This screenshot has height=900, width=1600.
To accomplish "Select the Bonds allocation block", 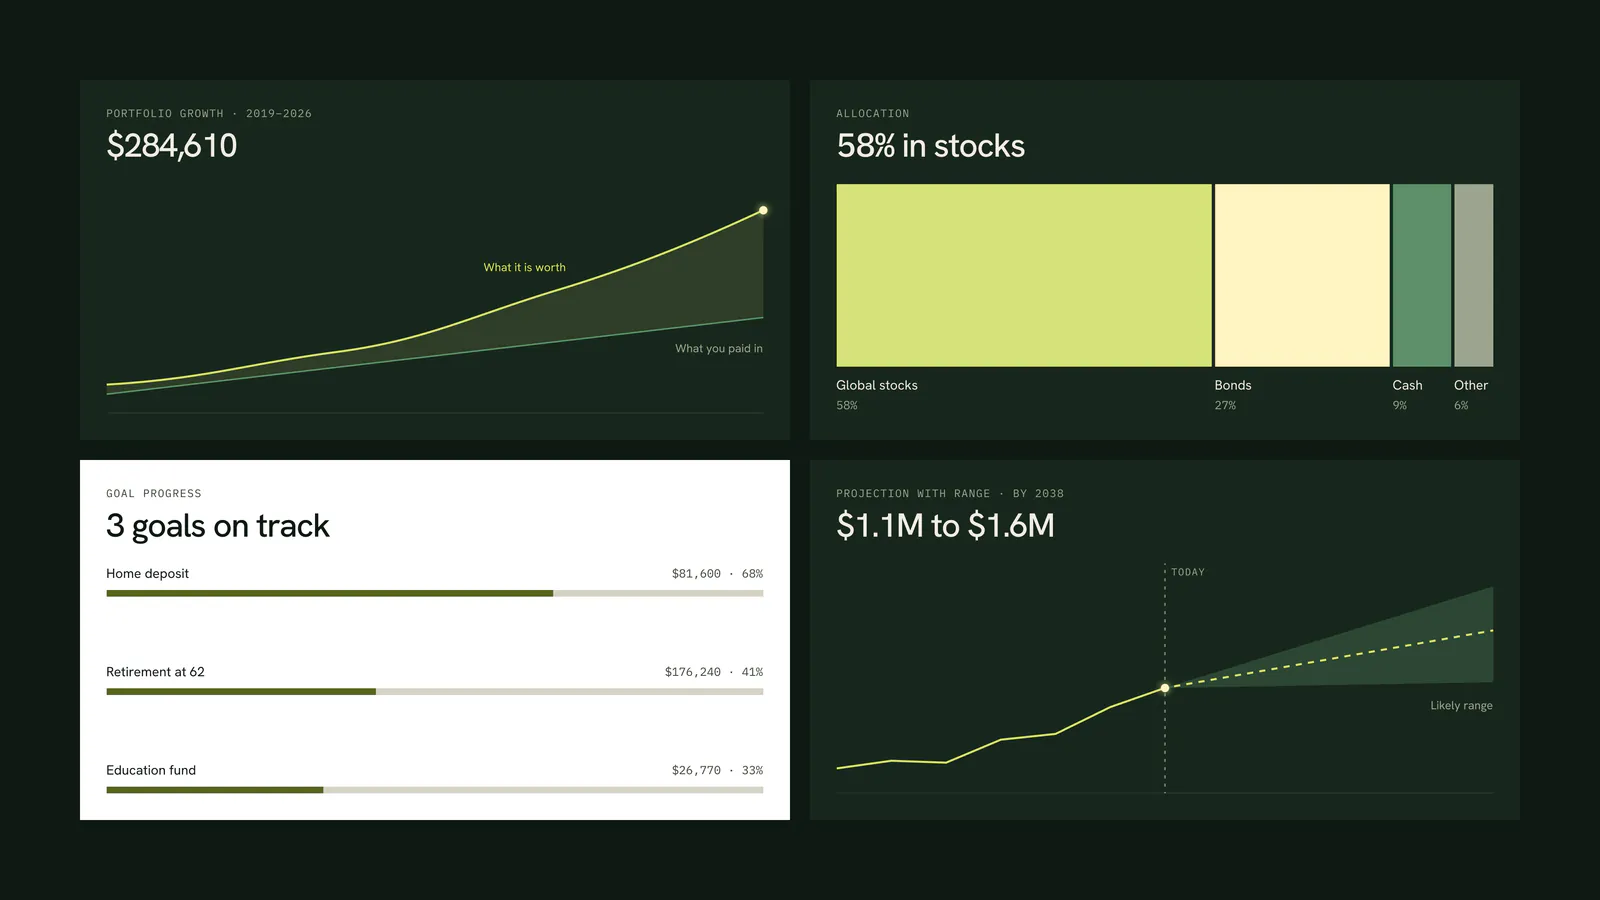I will [1302, 275].
